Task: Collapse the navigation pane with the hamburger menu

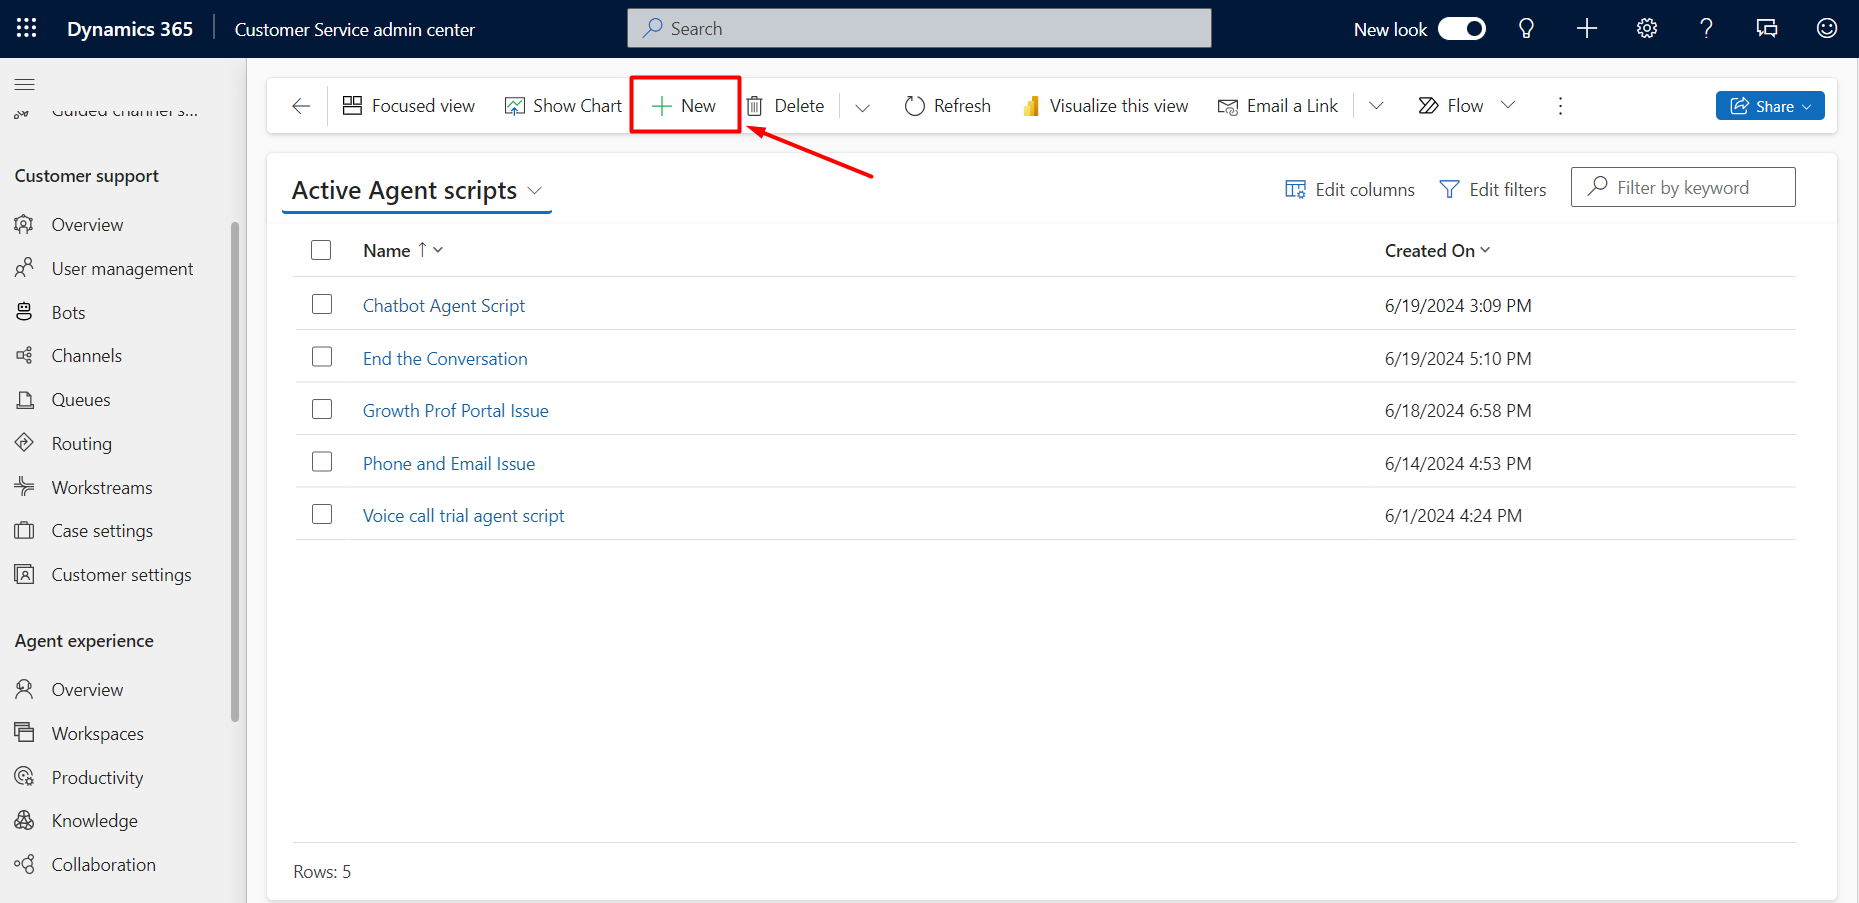Action: [x=24, y=84]
